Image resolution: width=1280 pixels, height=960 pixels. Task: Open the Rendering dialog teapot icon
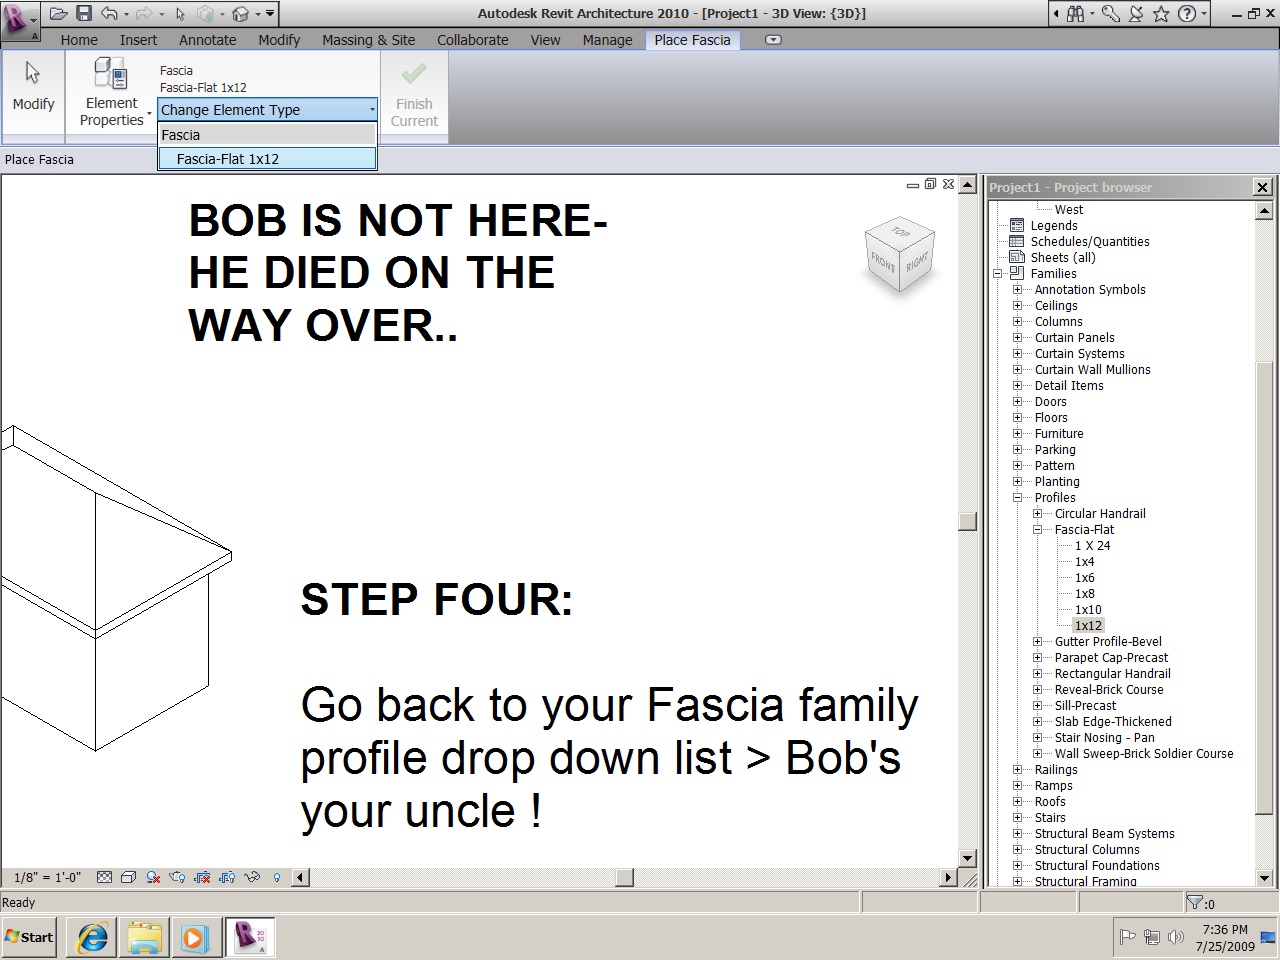[x=178, y=878]
